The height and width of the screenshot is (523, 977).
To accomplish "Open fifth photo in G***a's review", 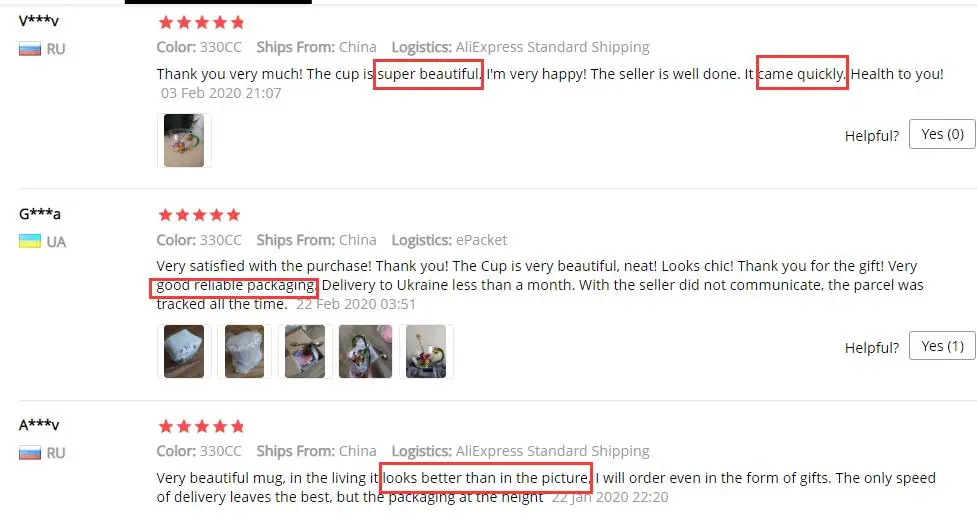I will [426, 351].
